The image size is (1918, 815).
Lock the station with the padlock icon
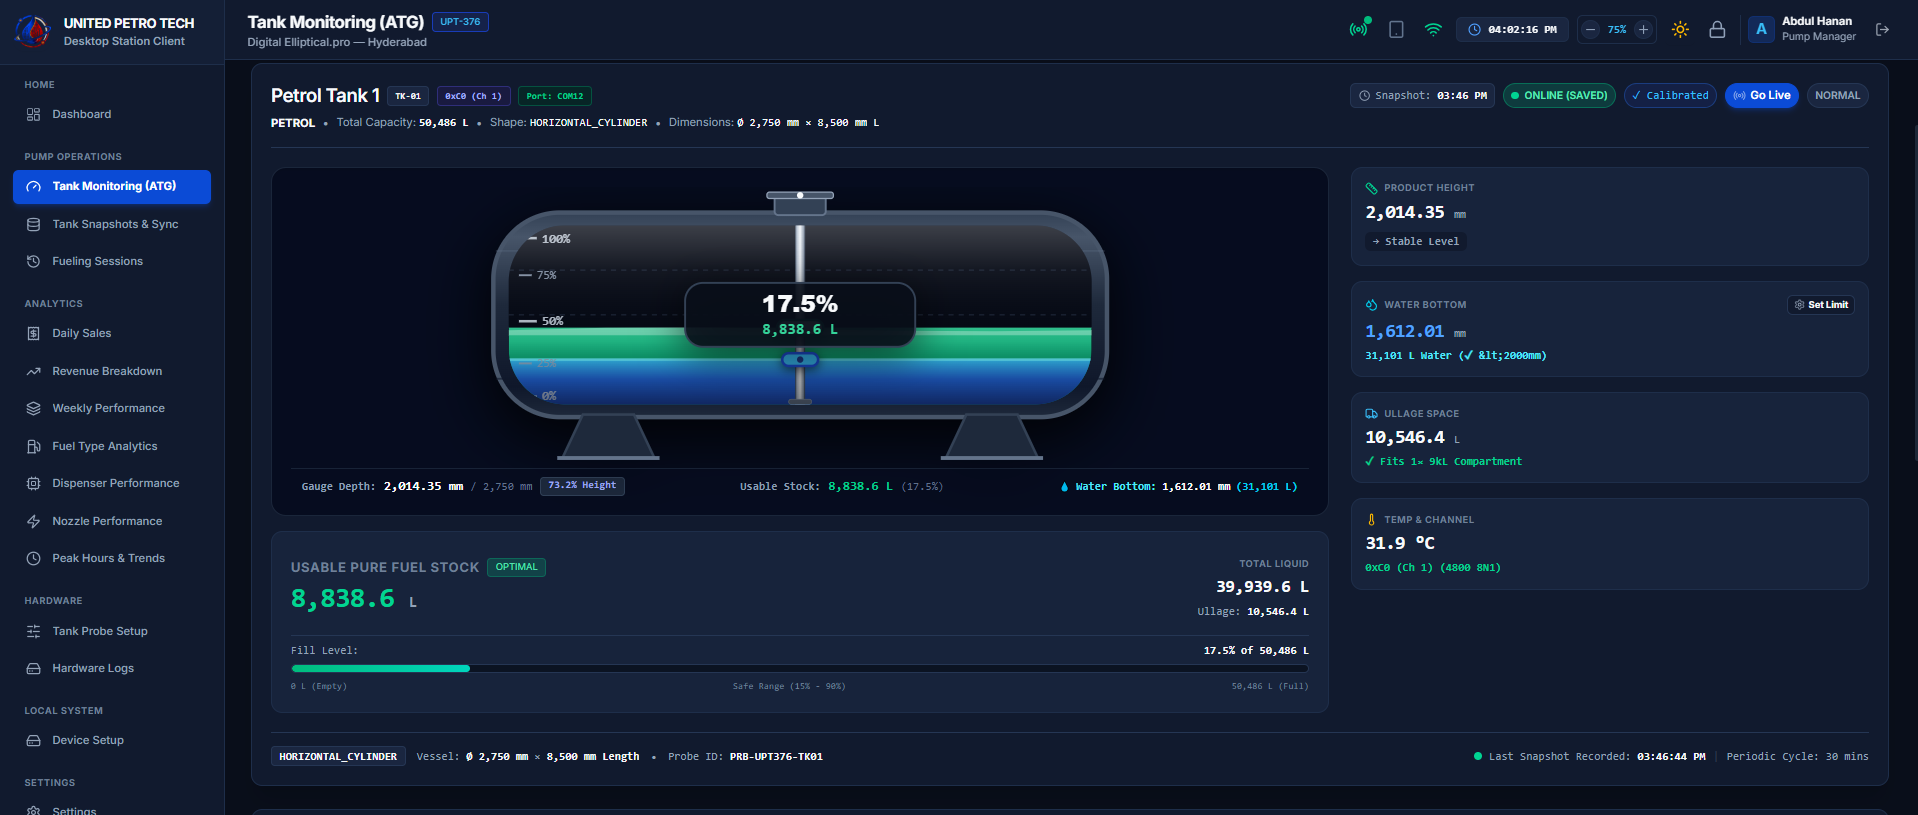point(1717,30)
